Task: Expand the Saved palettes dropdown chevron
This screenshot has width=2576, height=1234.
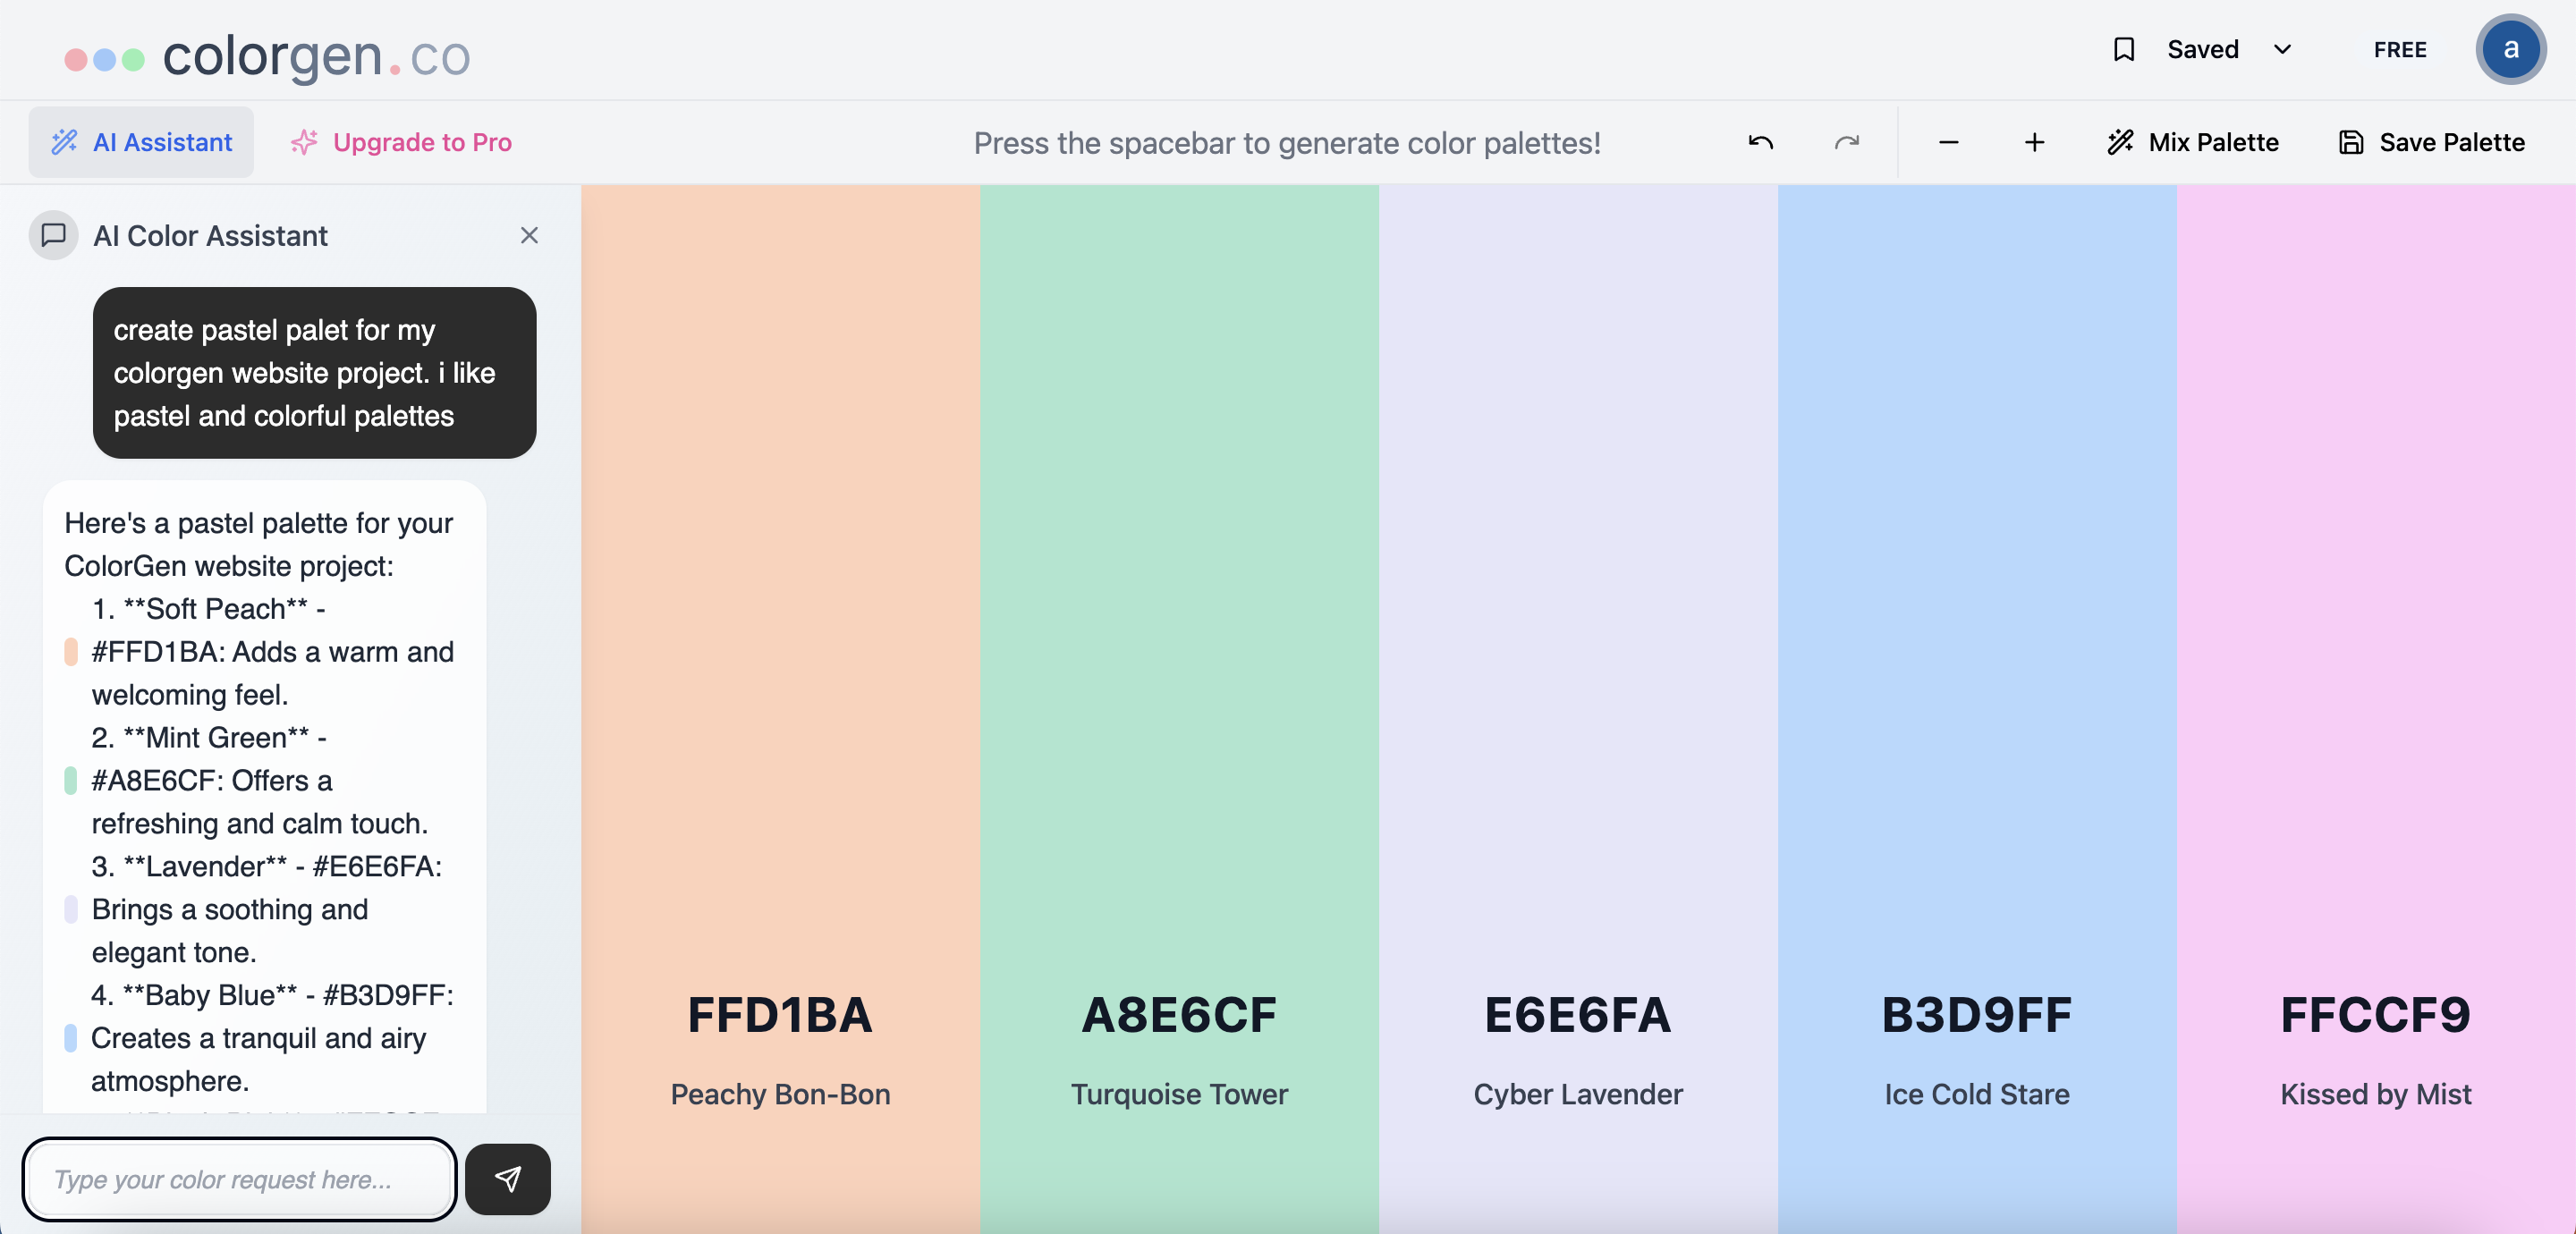Action: point(2282,50)
